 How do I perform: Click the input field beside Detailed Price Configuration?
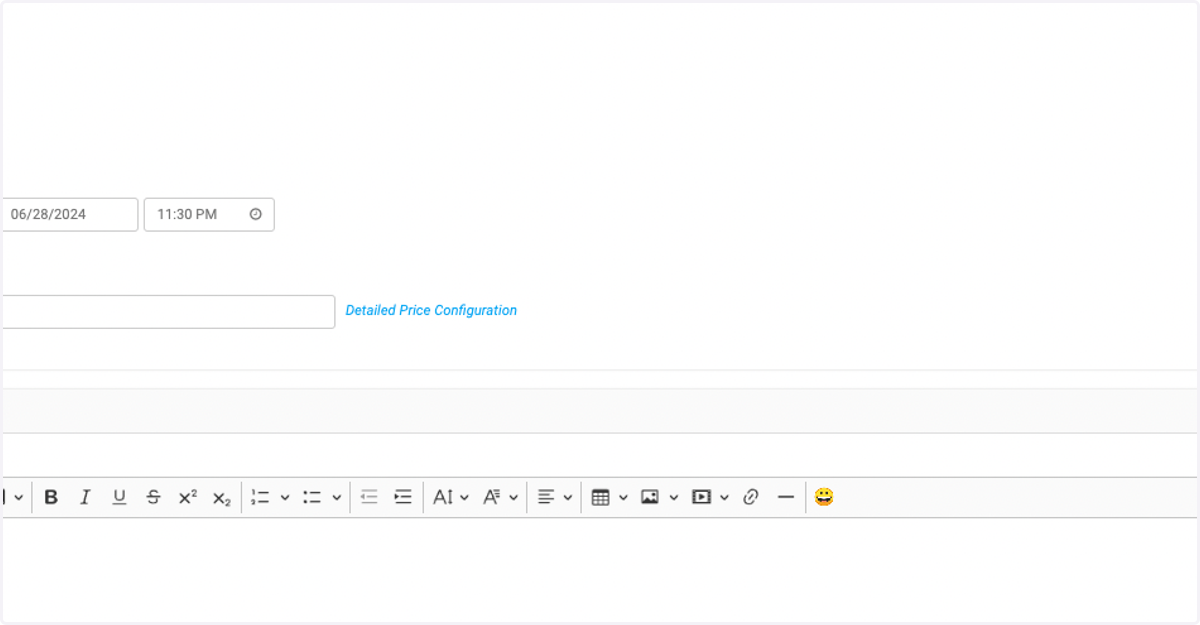(x=167, y=312)
